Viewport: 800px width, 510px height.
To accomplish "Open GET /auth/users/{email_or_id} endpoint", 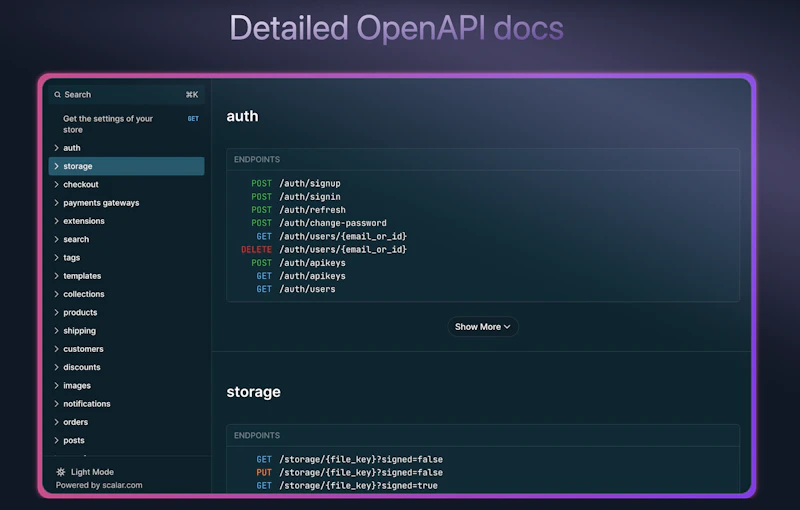I will point(331,237).
